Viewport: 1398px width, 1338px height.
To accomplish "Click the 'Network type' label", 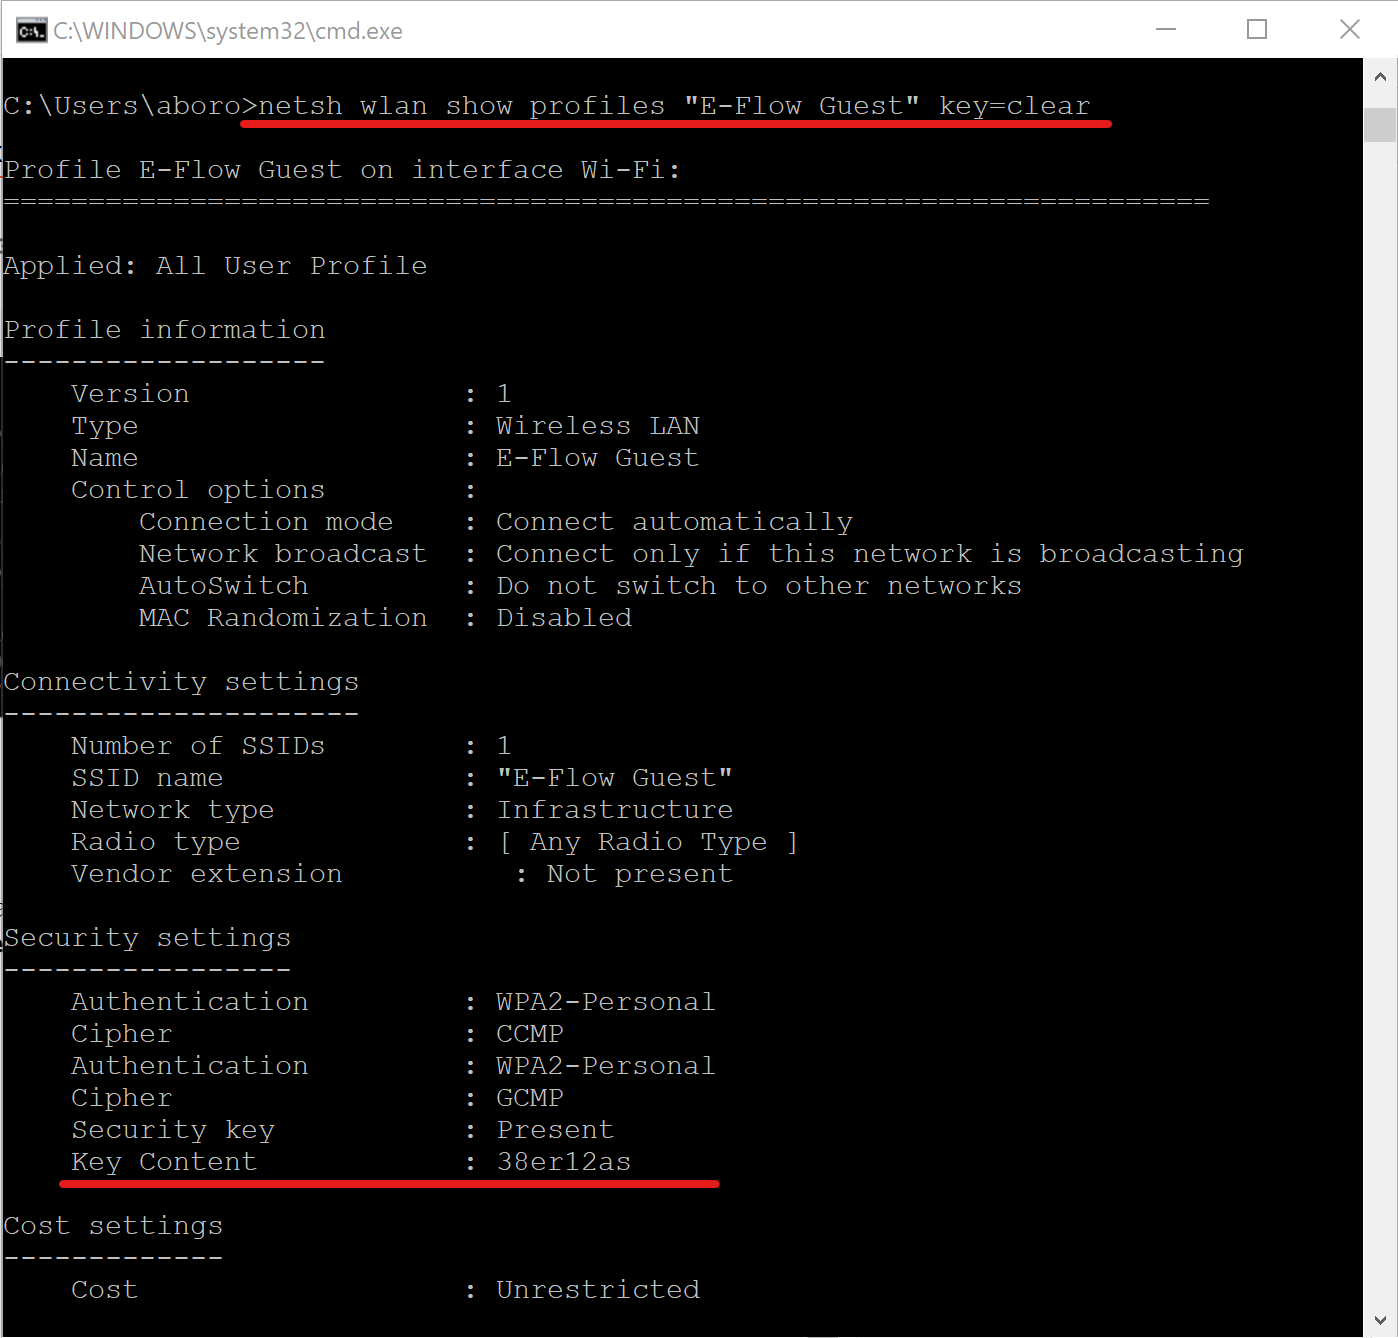I will [x=173, y=810].
